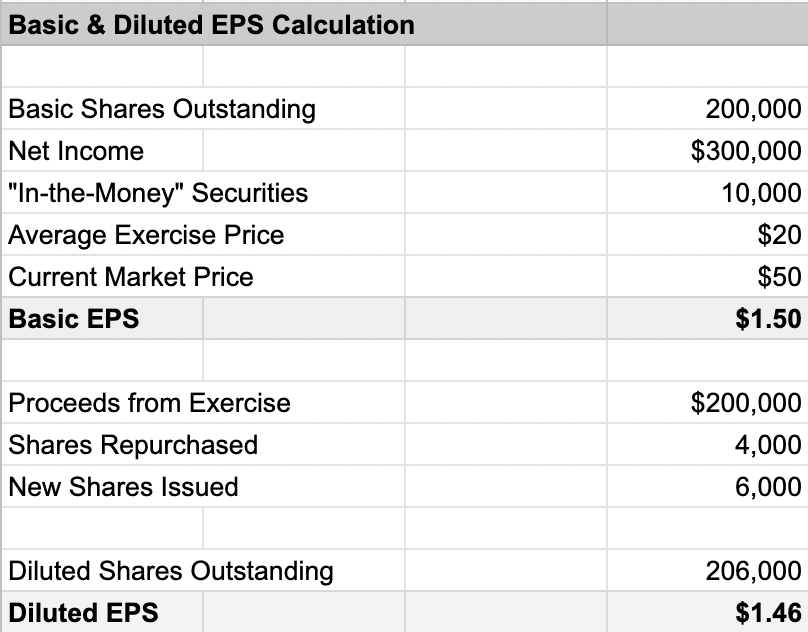This screenshot has width=808, height=632.
Task: Select the 6,000 new shares issued value
Action: pyautogui.click(x=767, y=487)
